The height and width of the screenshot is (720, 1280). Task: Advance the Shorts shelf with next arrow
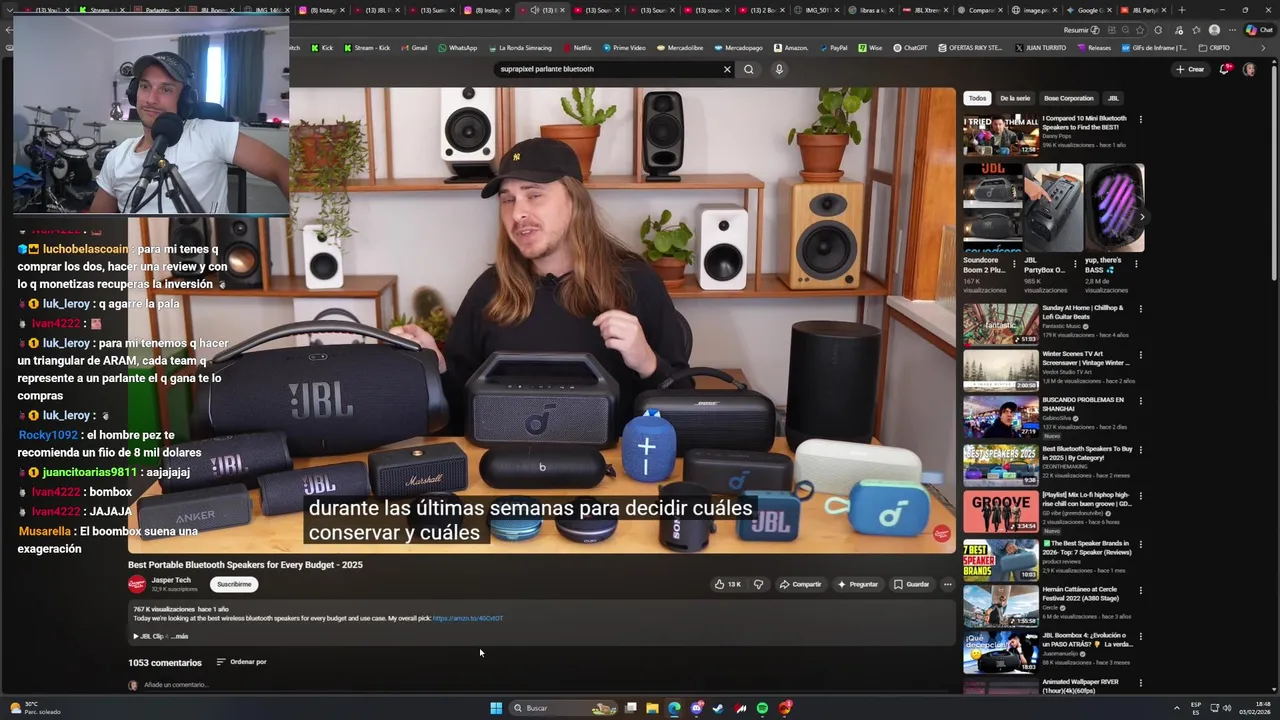point(1142,217)
